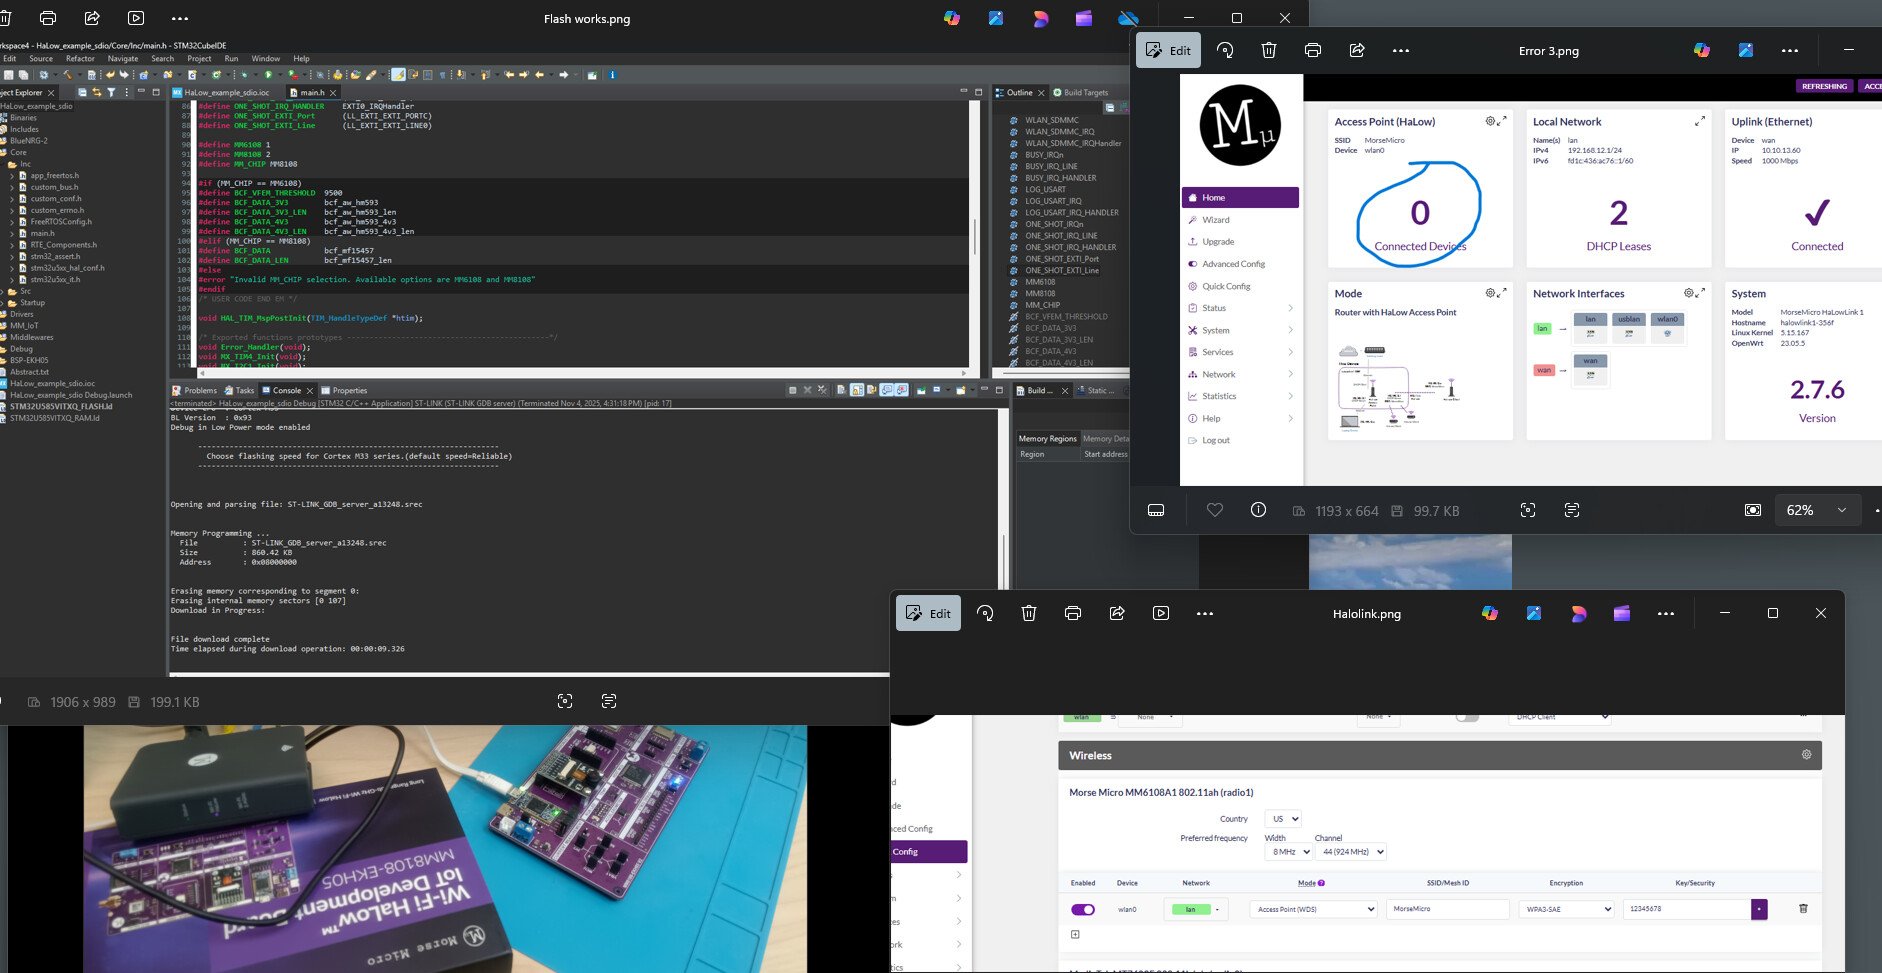The image size is (1882, 973).
Task: Expand the Local Network card
Action: (x=1700, y=121)
